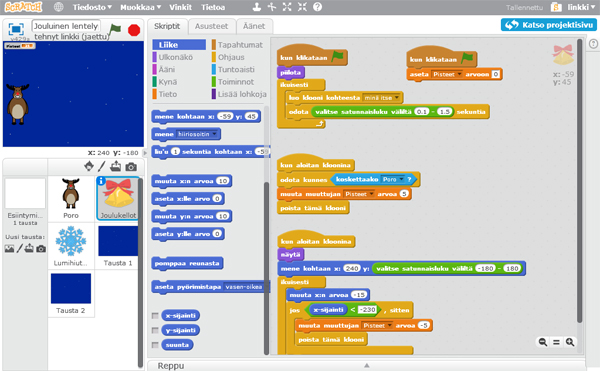Open the Tiedosto menu
Image resolution: width=600 pixels, height=371 pixels.
click(x=92, y=7)
